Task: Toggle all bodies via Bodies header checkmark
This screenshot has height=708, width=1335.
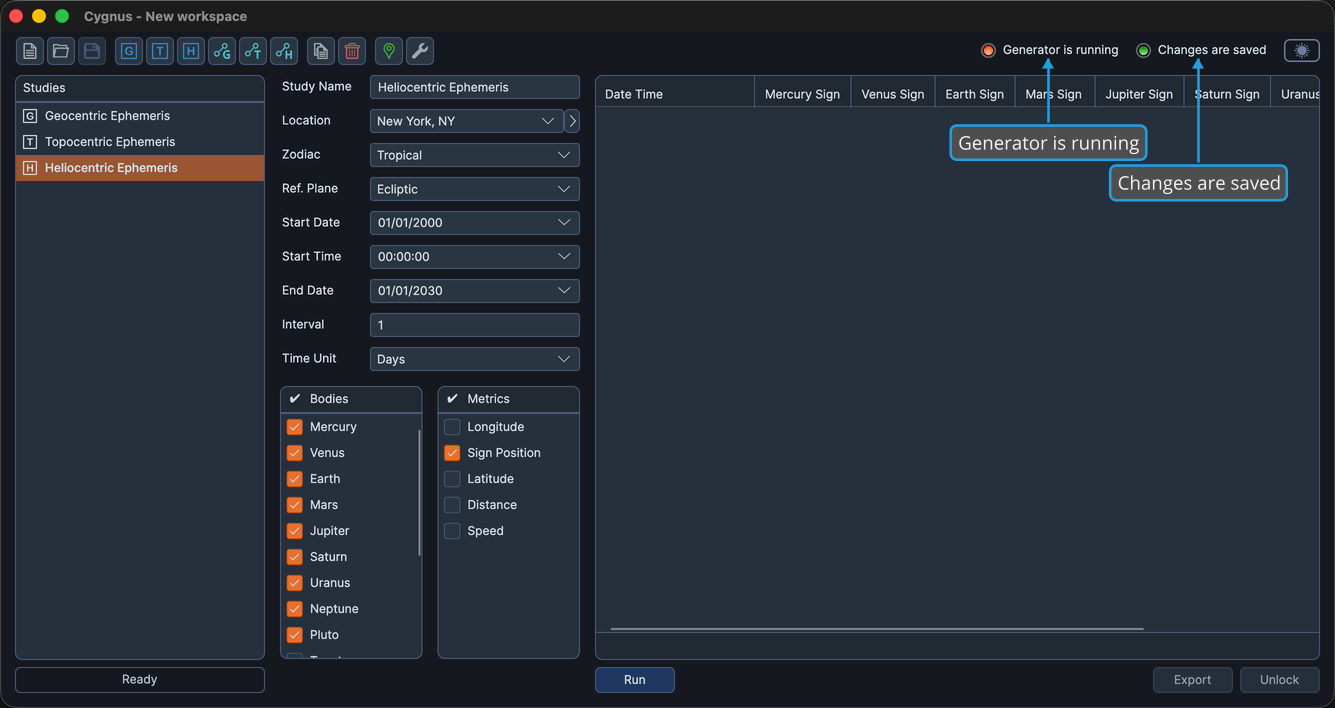Action: tap(295, 399)
